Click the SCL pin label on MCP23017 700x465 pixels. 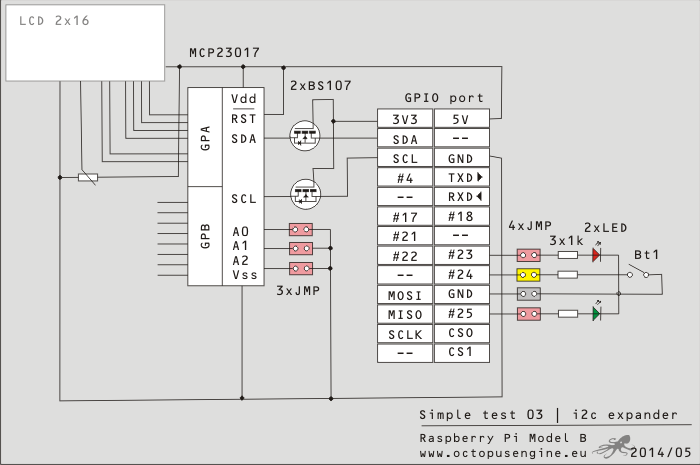pos(244,199)
